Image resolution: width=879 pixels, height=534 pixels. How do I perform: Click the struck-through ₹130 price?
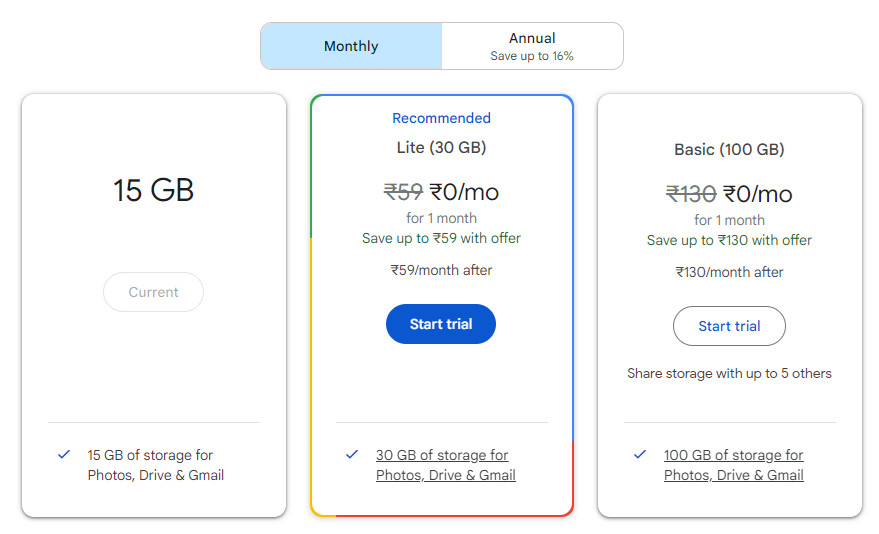(x=691, y=194)
